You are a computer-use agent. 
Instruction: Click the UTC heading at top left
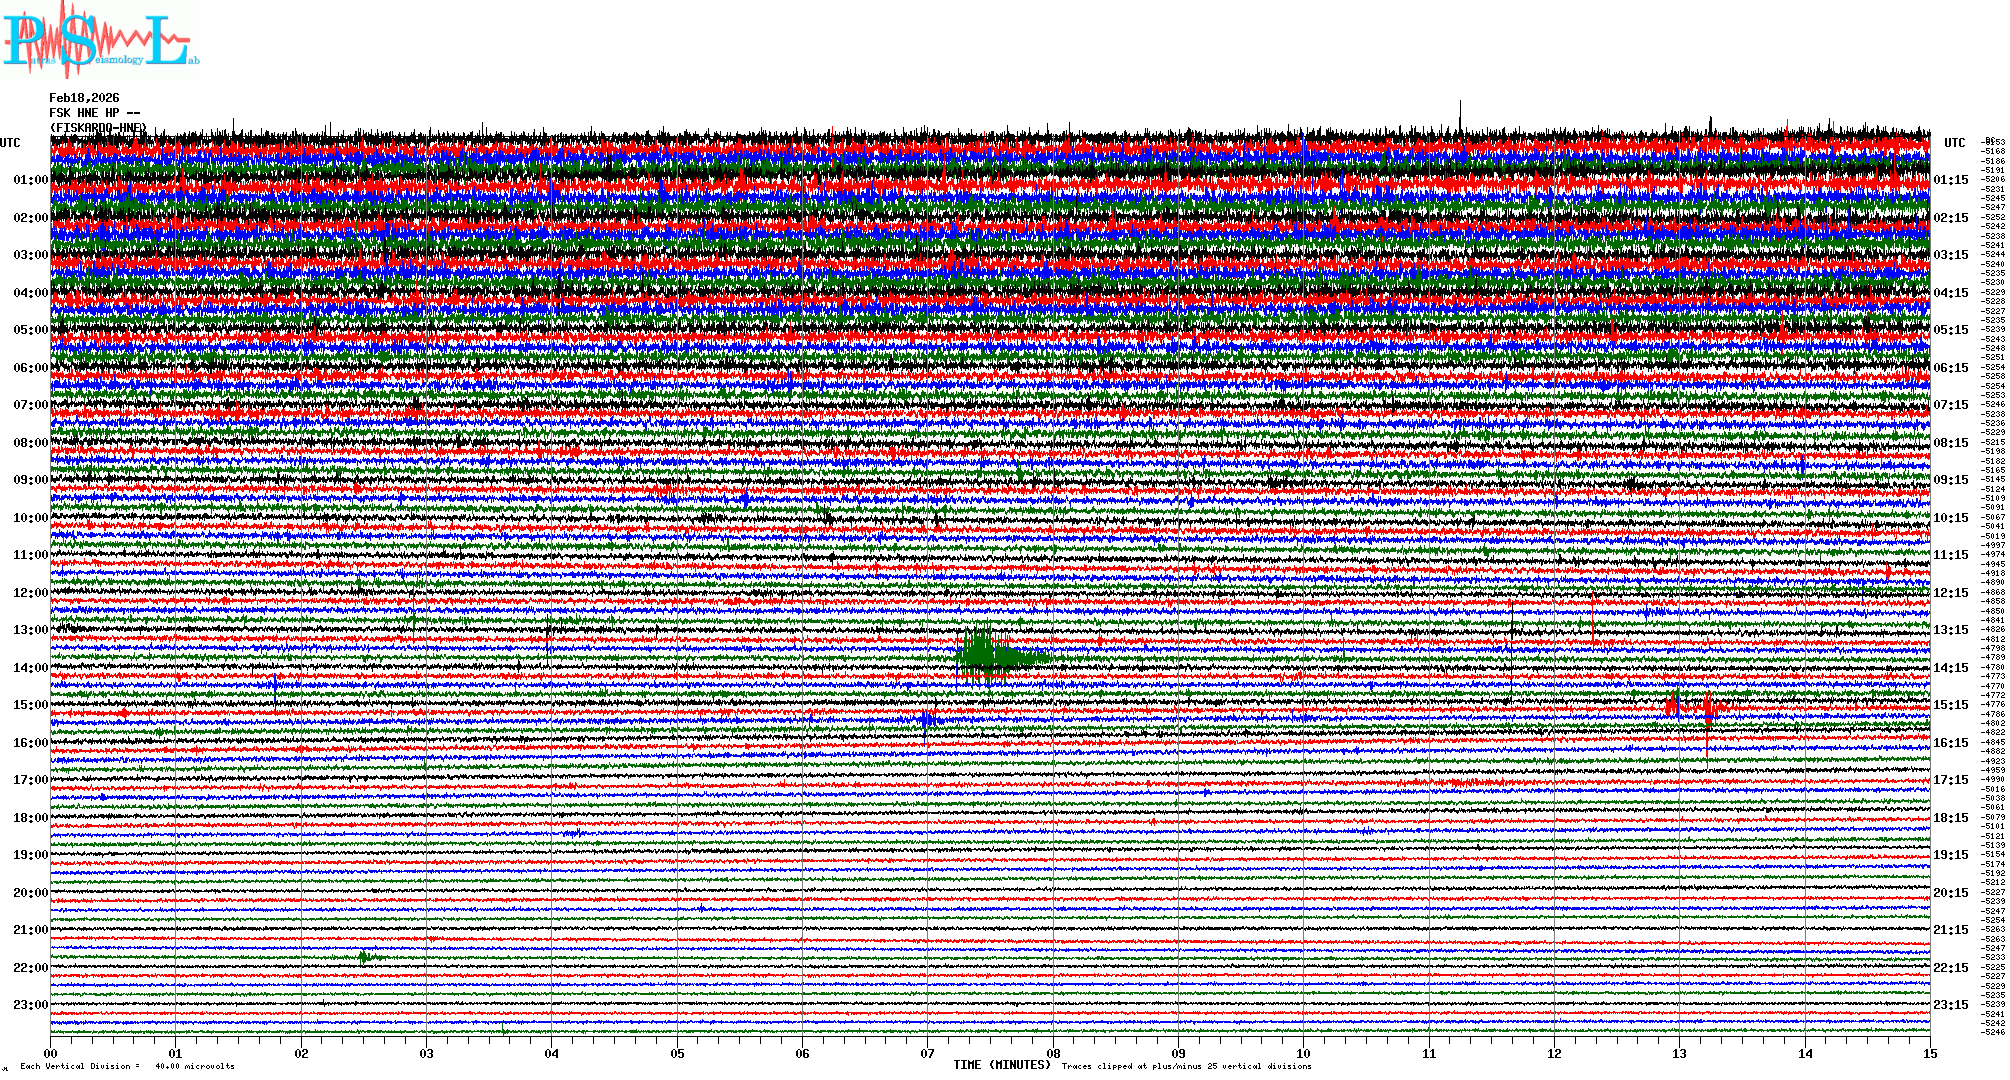point(10,143)
